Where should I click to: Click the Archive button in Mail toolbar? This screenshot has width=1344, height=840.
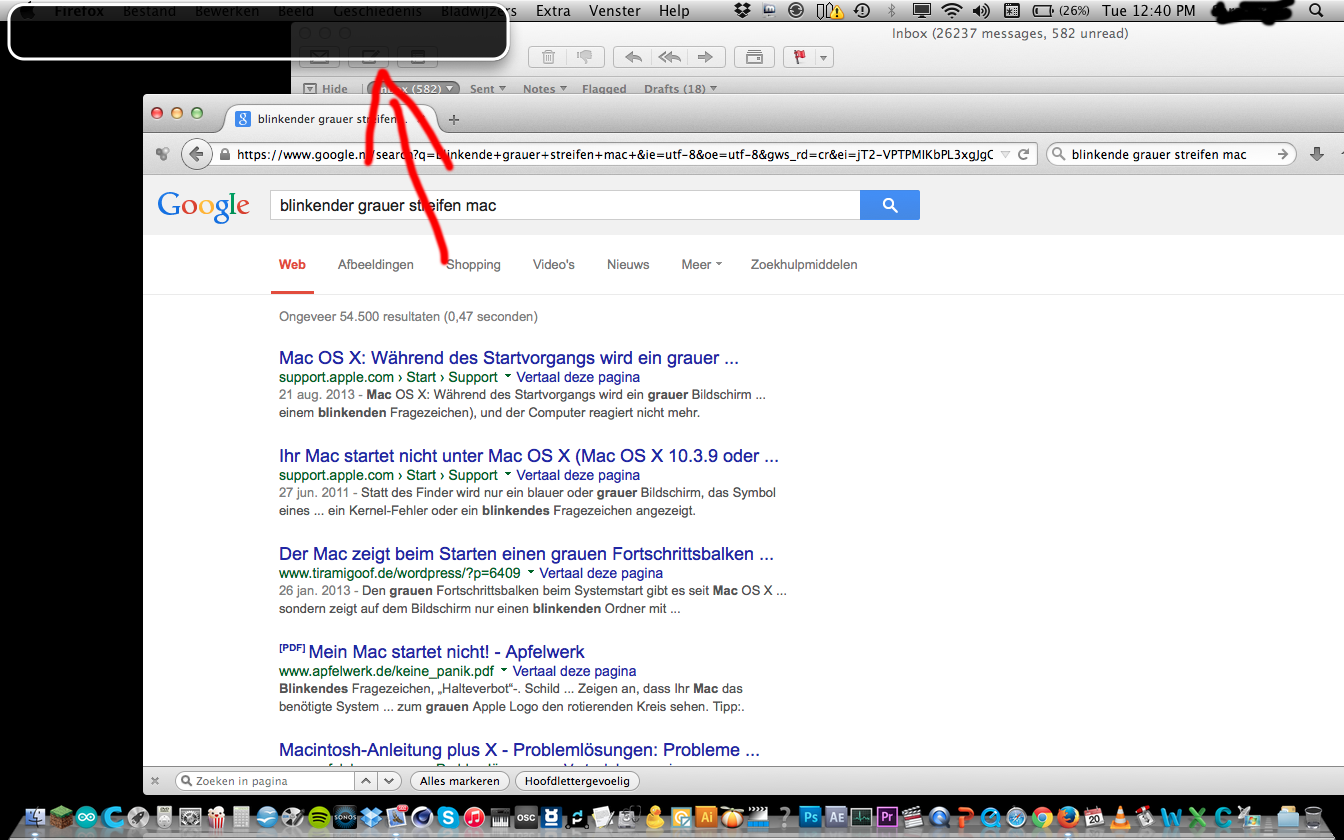(753, 57)
